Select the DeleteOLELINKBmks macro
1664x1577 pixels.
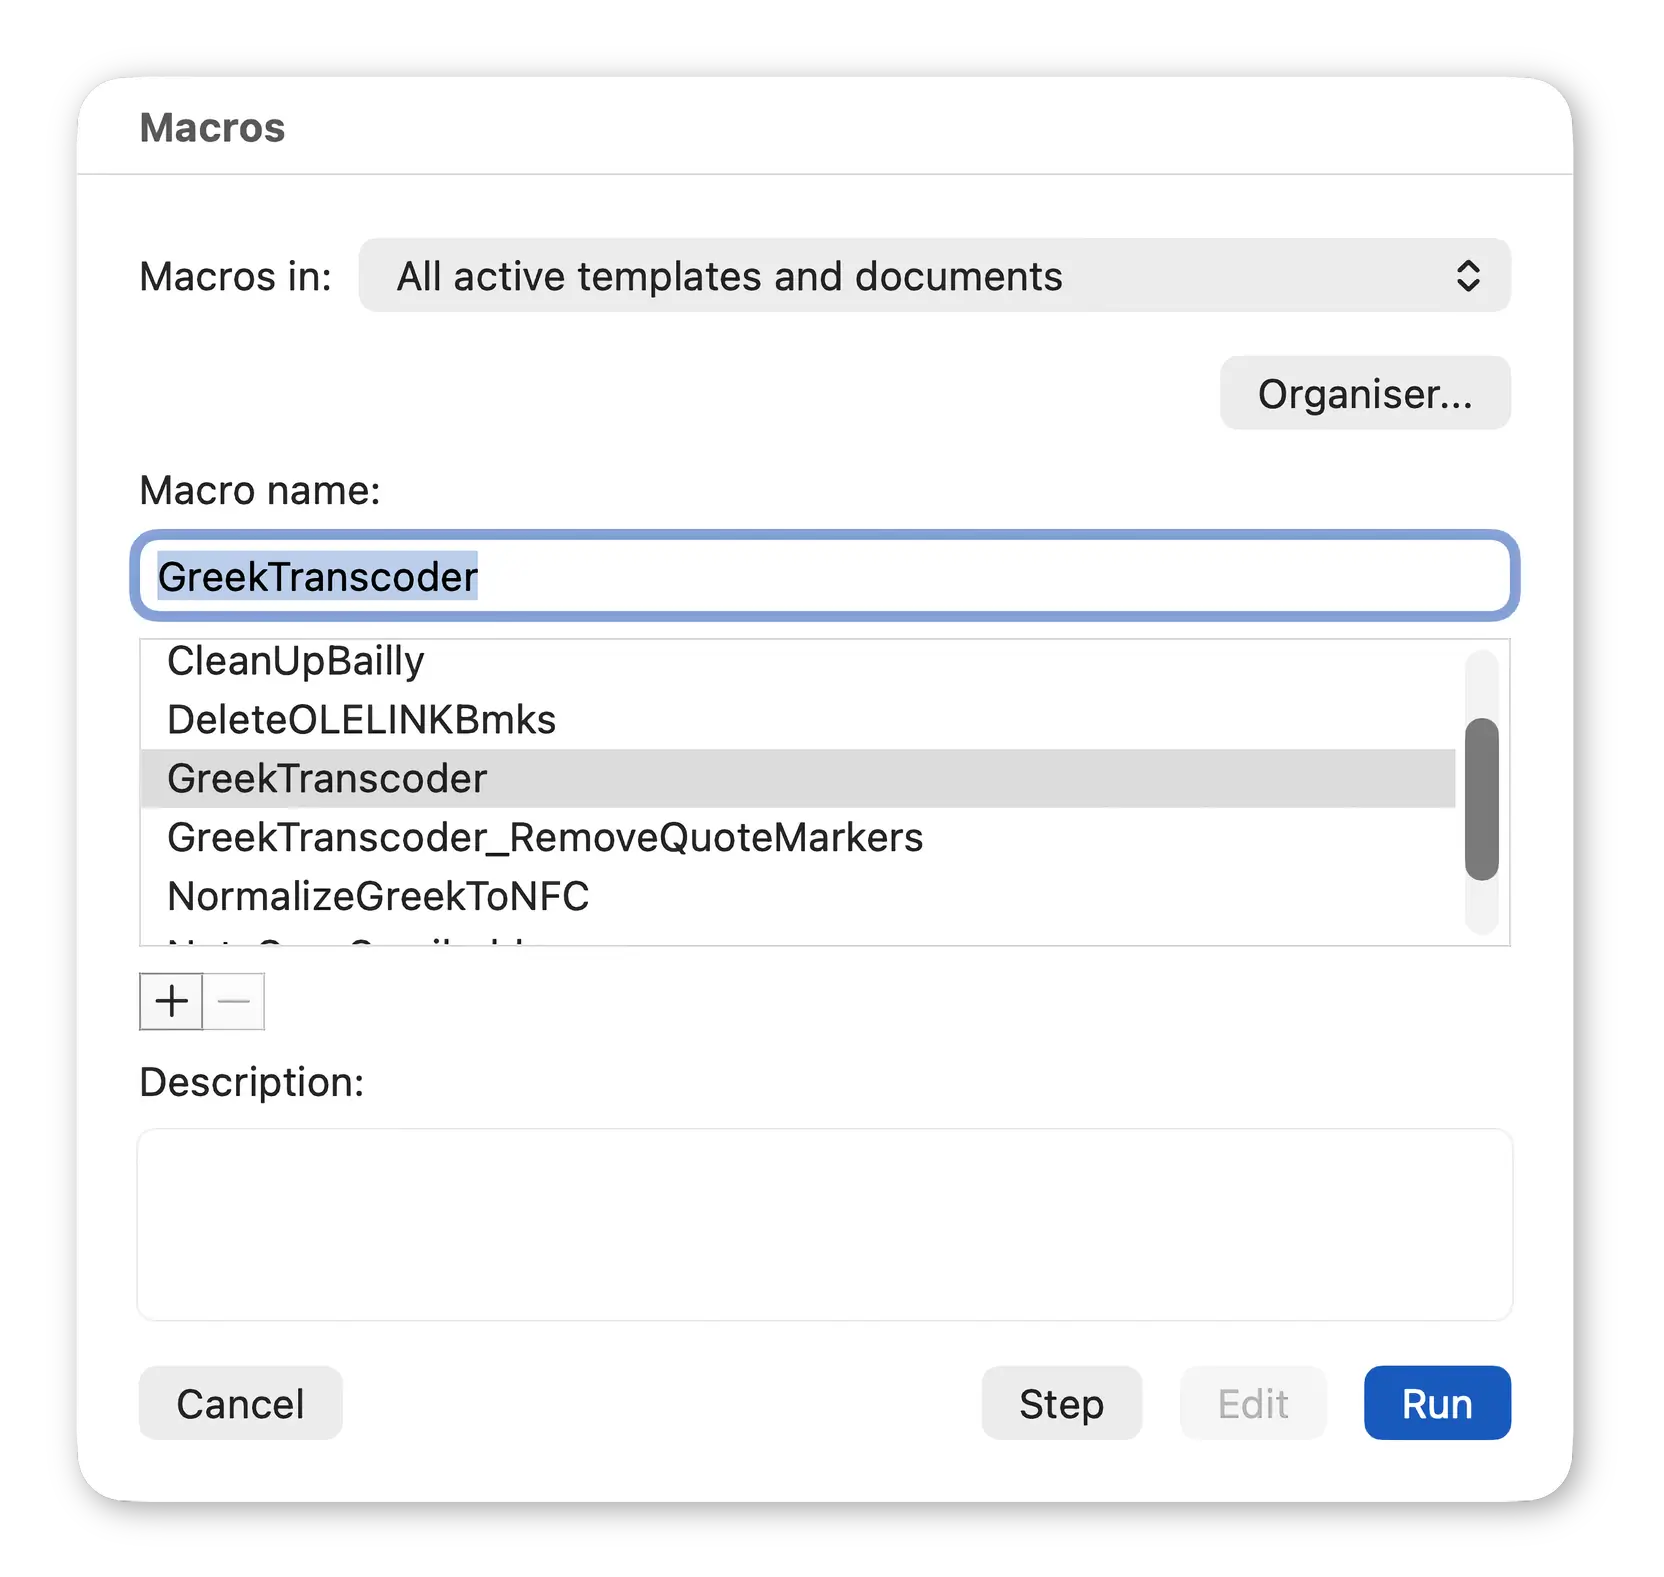361,720
